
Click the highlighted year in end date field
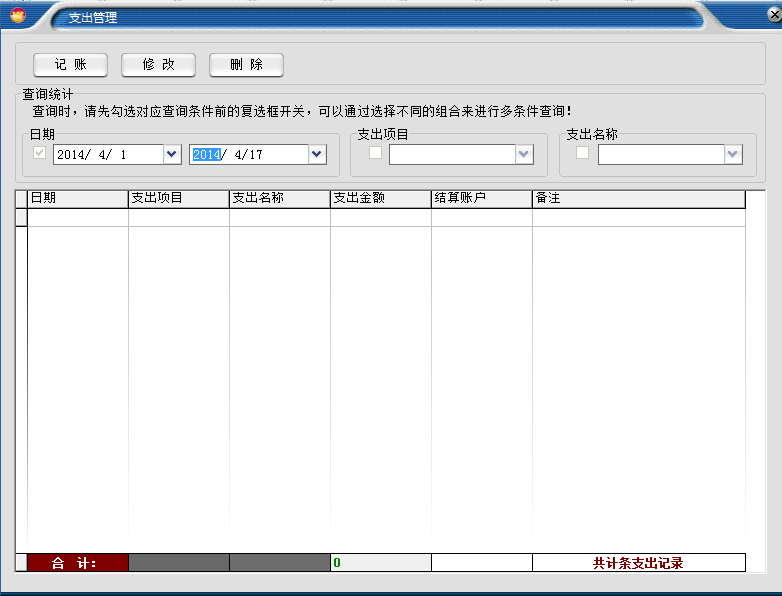pos(206,154)
